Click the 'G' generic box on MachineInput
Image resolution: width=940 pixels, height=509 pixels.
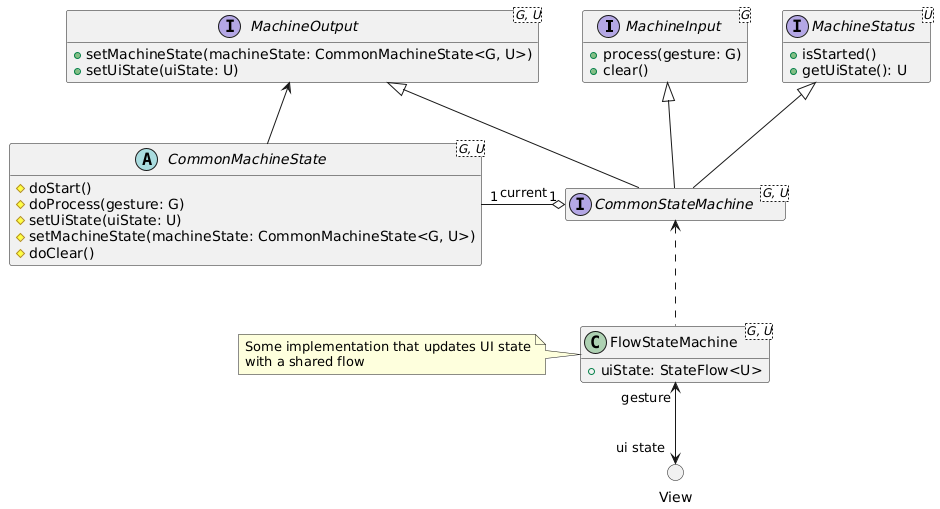(x=745, y=15)
